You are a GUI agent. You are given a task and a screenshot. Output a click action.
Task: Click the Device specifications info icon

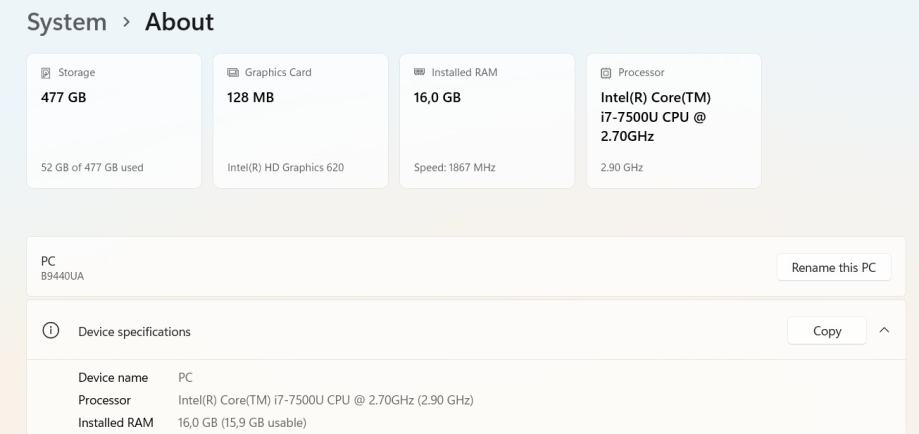click(x=50, y=331)
